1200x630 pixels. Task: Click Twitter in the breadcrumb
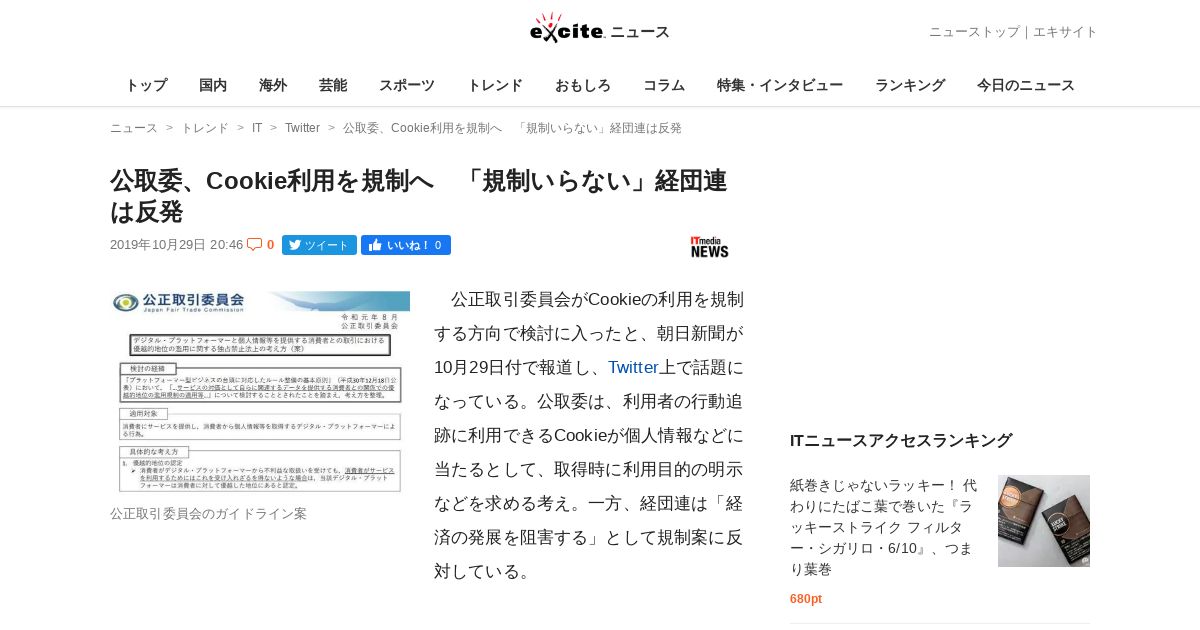click(x=302, y=128)
